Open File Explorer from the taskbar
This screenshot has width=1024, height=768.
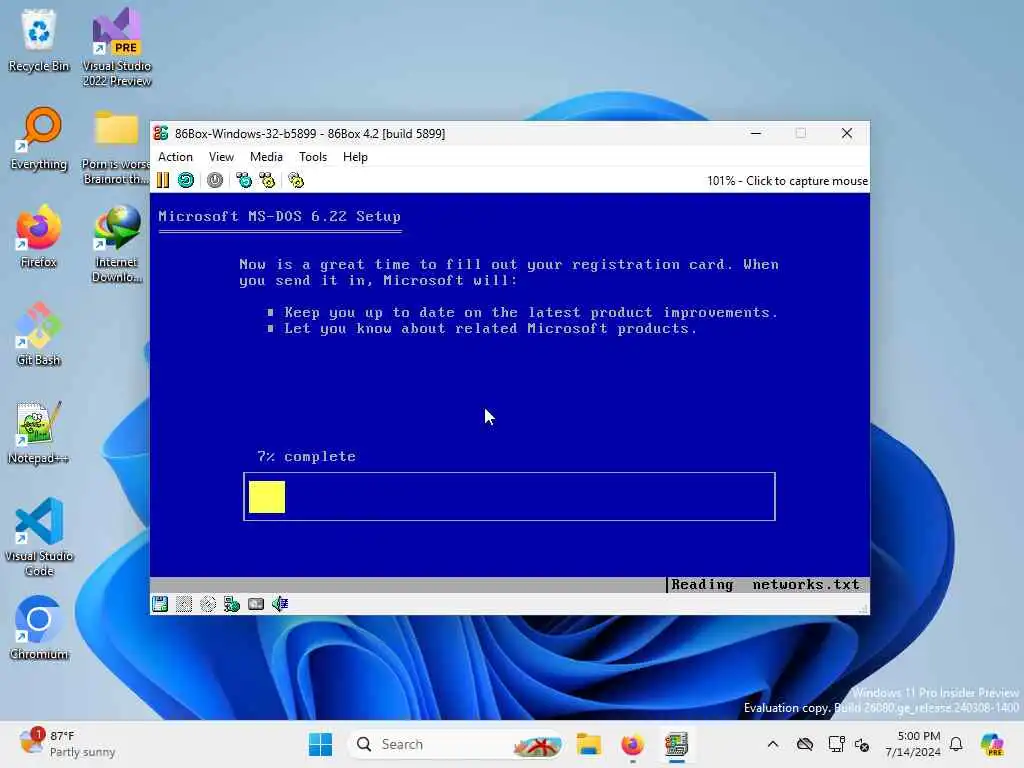(588, 744)
